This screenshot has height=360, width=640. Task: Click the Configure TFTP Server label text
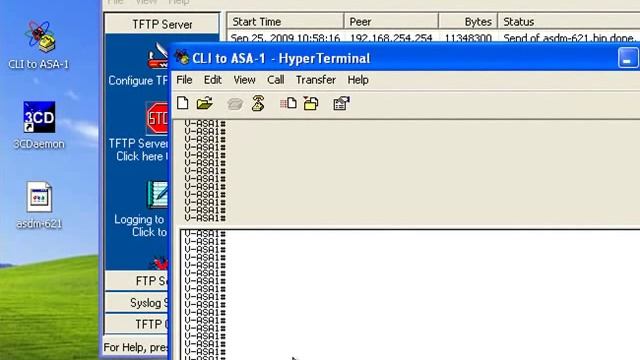138,80
